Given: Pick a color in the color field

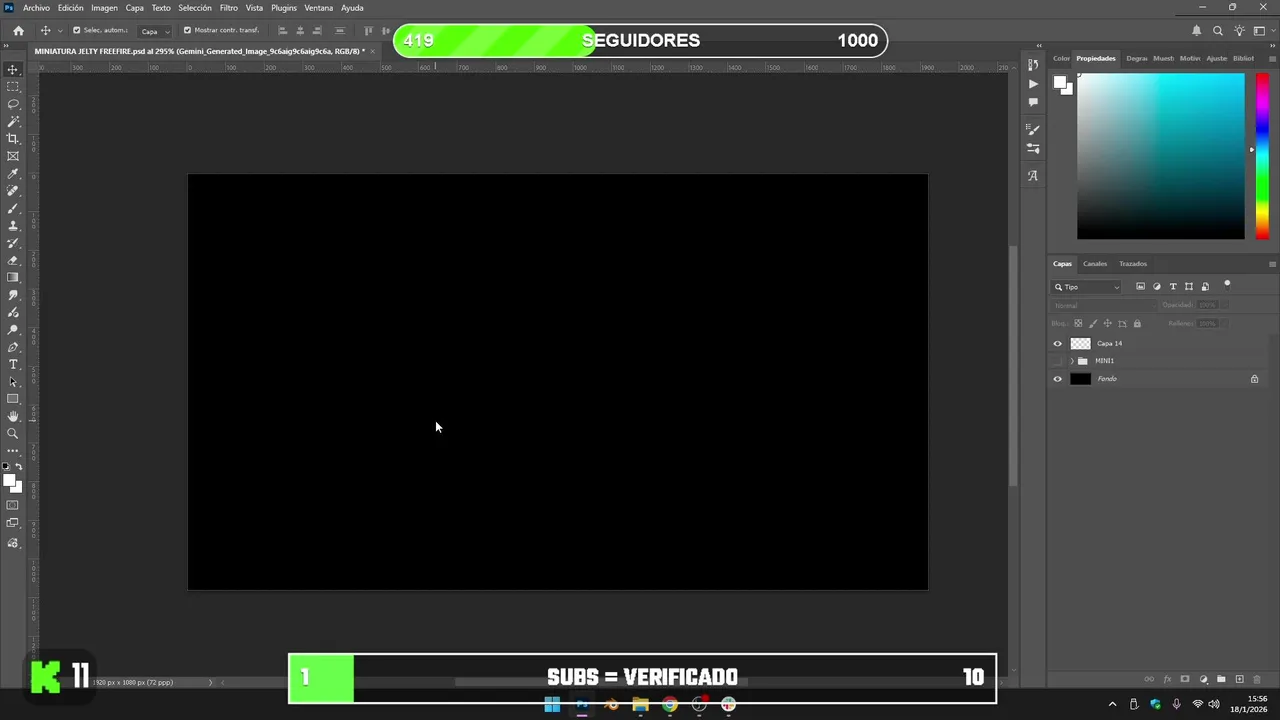Looking at the screenshot, I should 1161,156.
